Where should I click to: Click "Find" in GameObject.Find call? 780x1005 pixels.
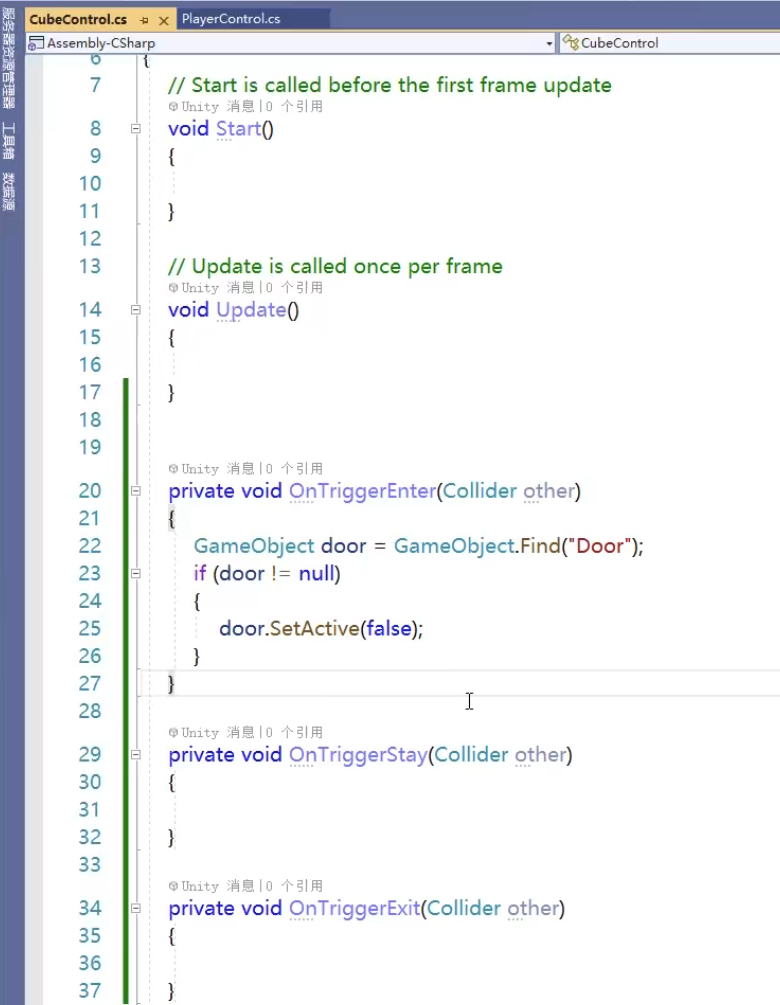click(540, 546)
